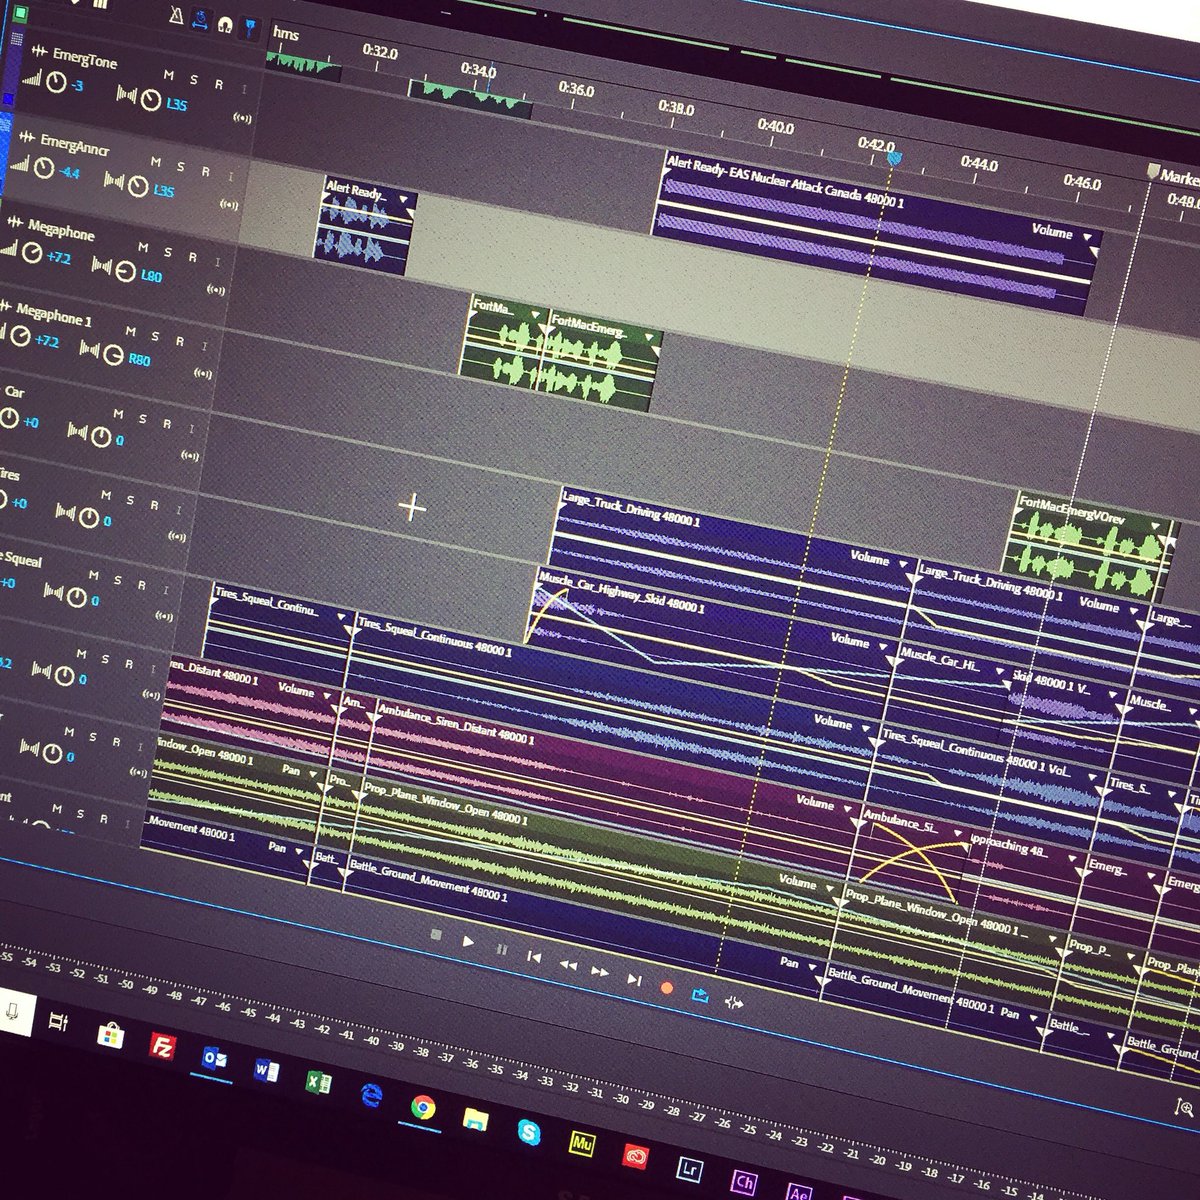Mute the Megaphone track
1200x1200 pixels.
(x=142, y=248)
